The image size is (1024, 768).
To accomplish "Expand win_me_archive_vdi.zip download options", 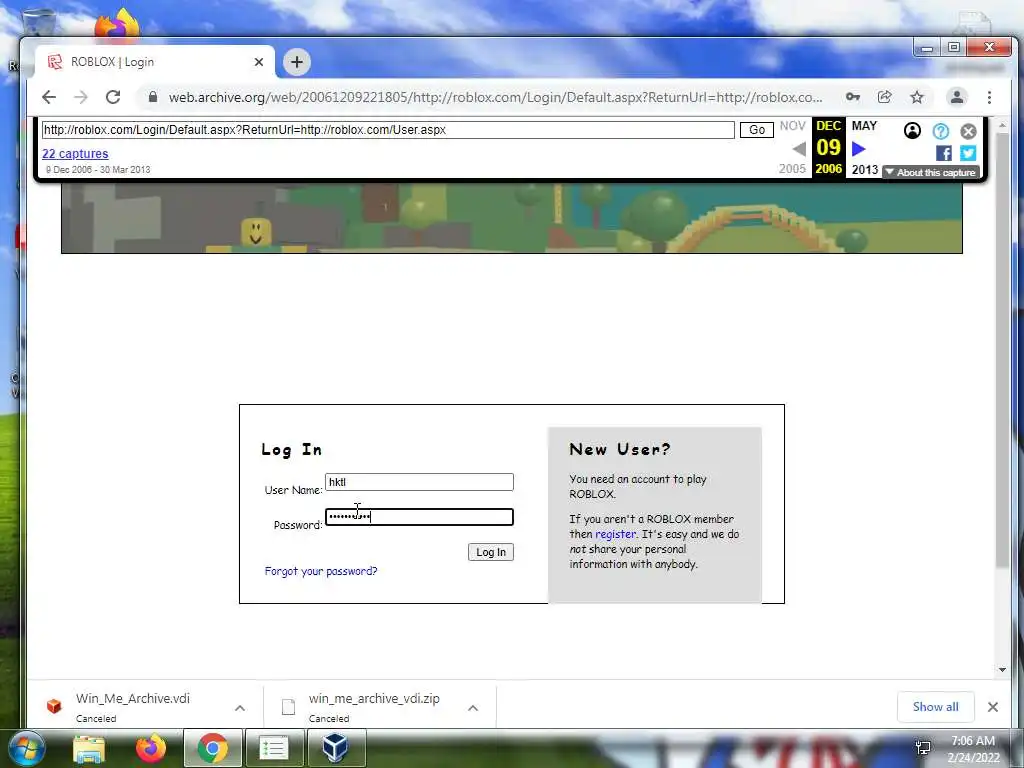I will [473, 708].
